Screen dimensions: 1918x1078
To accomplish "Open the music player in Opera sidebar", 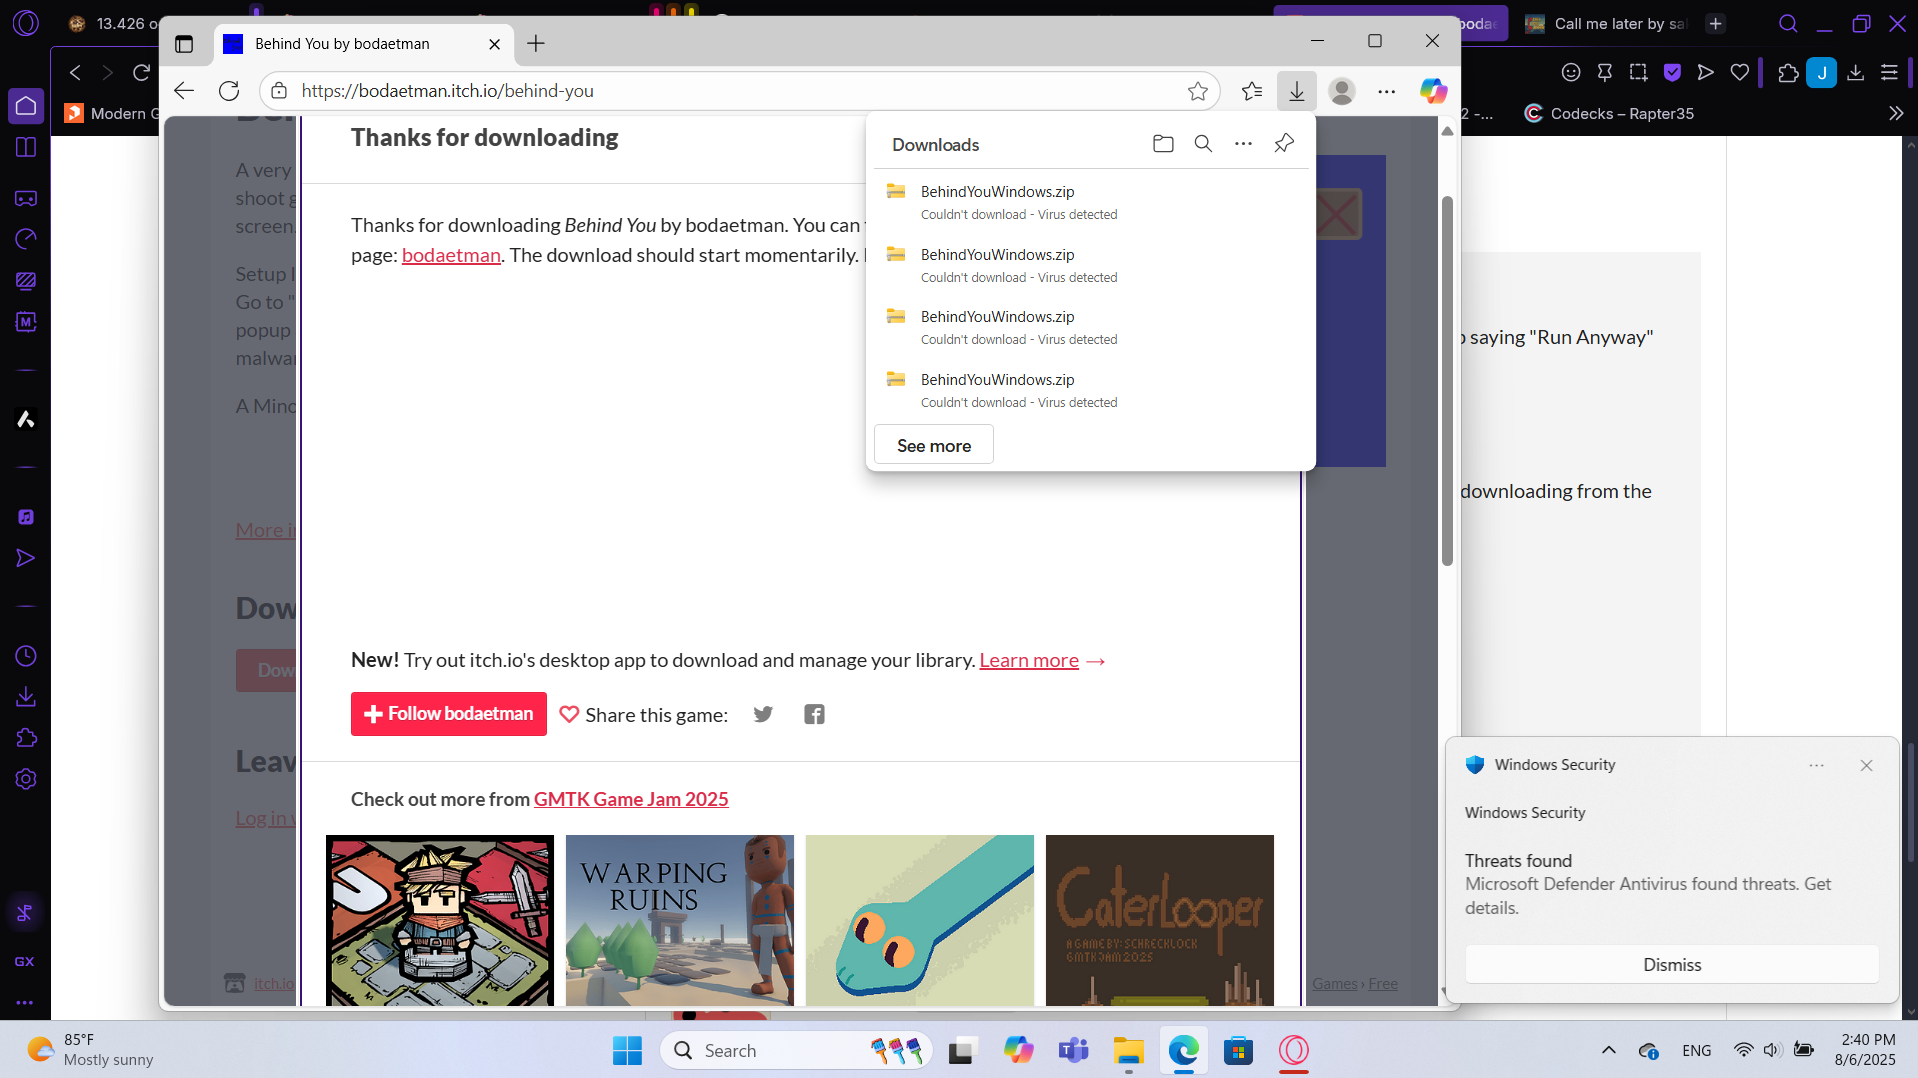I will (x=26, y=517).
